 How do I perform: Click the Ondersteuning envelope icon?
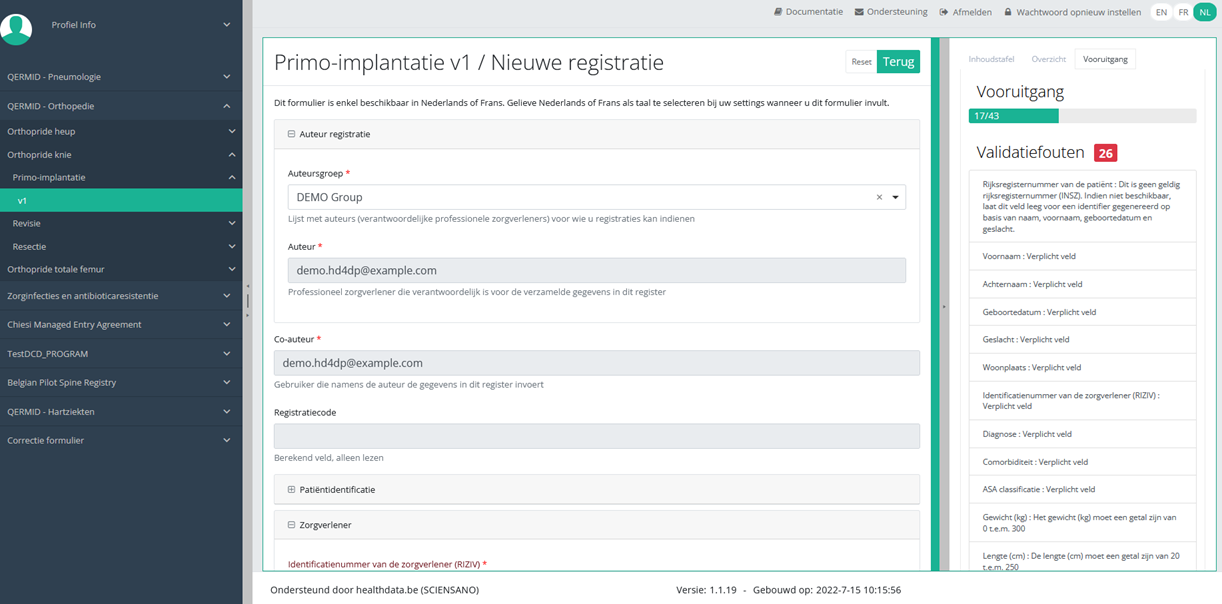click(x=859, y=12)
